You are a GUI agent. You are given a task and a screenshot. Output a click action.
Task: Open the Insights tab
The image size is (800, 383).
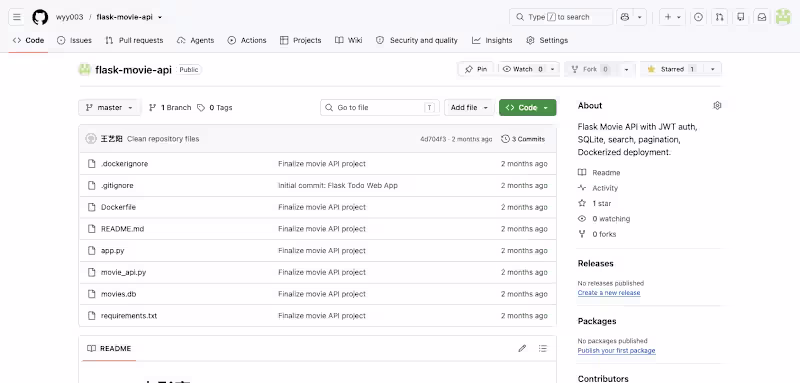492,40
